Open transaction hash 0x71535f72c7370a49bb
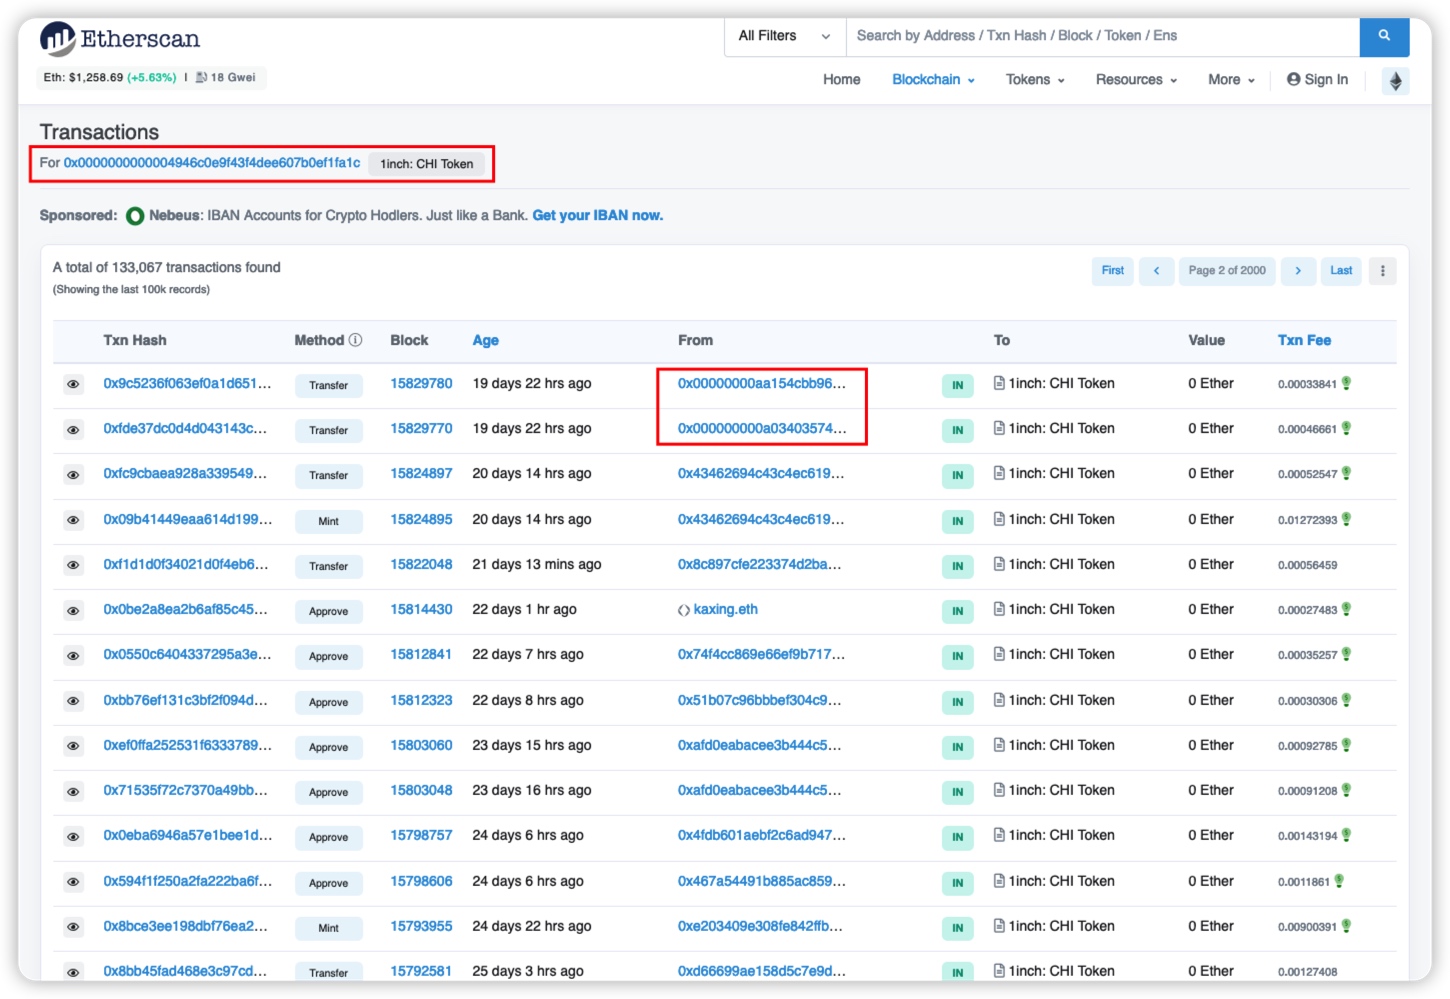 [185, 790]
